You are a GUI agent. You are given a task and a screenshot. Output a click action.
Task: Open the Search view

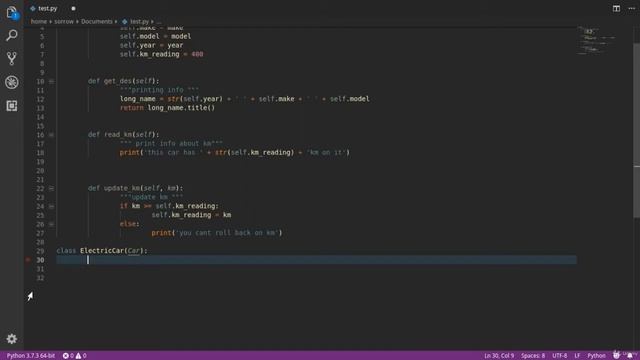tap(12, 36)
